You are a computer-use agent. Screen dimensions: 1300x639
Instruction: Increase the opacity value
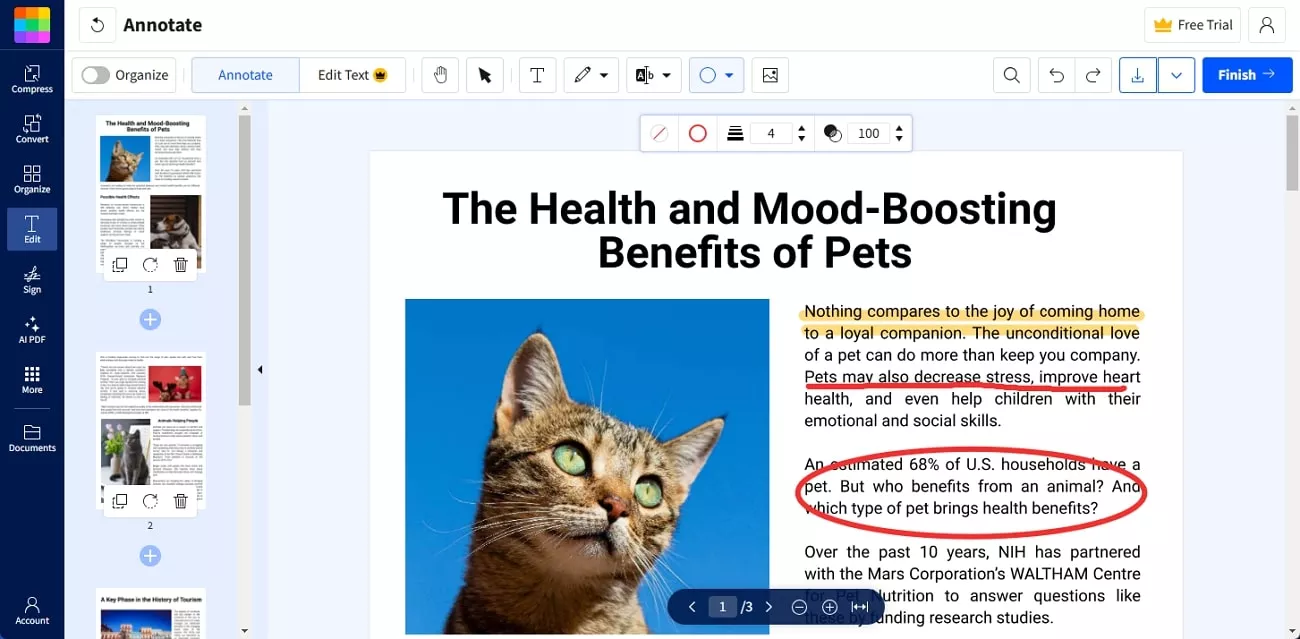coord(899,128)
